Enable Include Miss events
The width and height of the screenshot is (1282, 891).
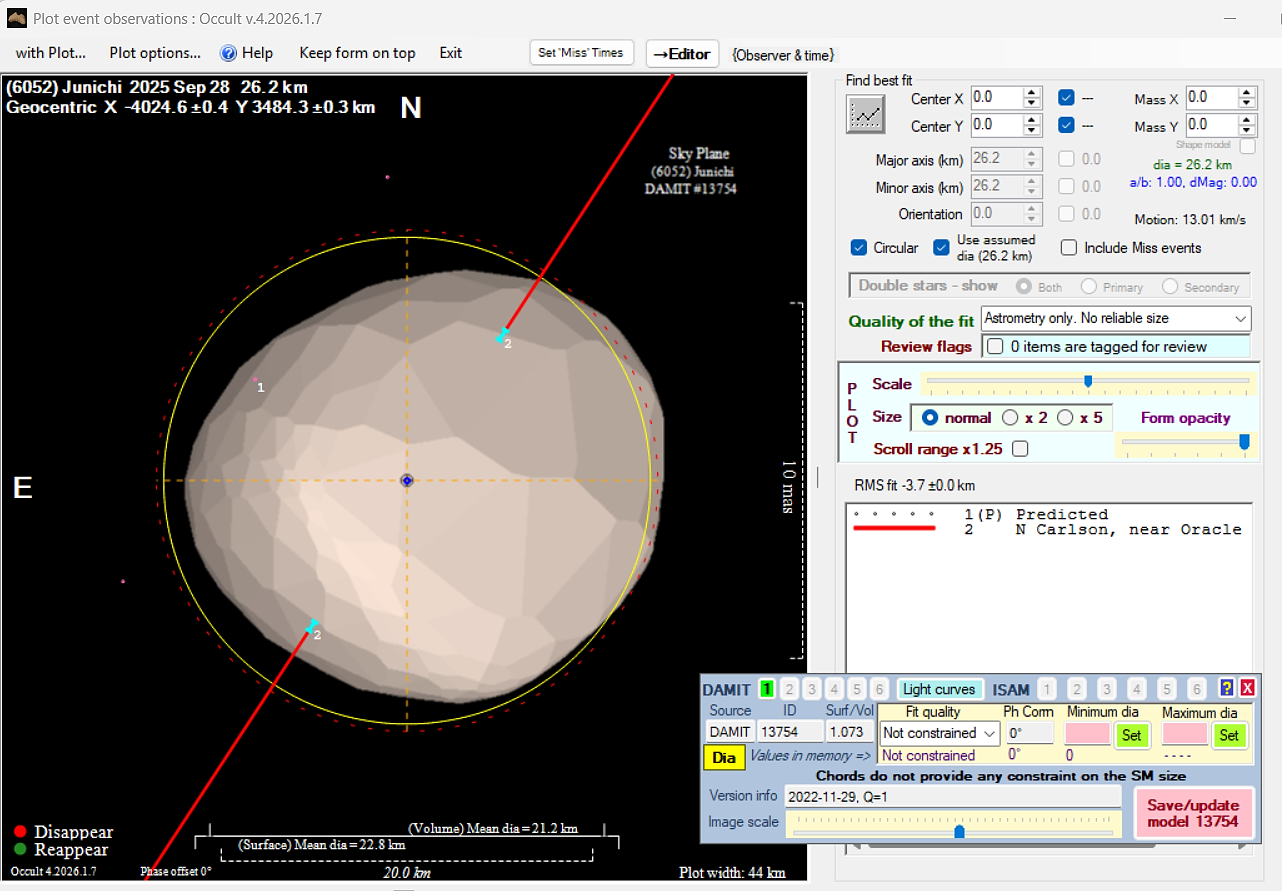[x=1069, y=248]
